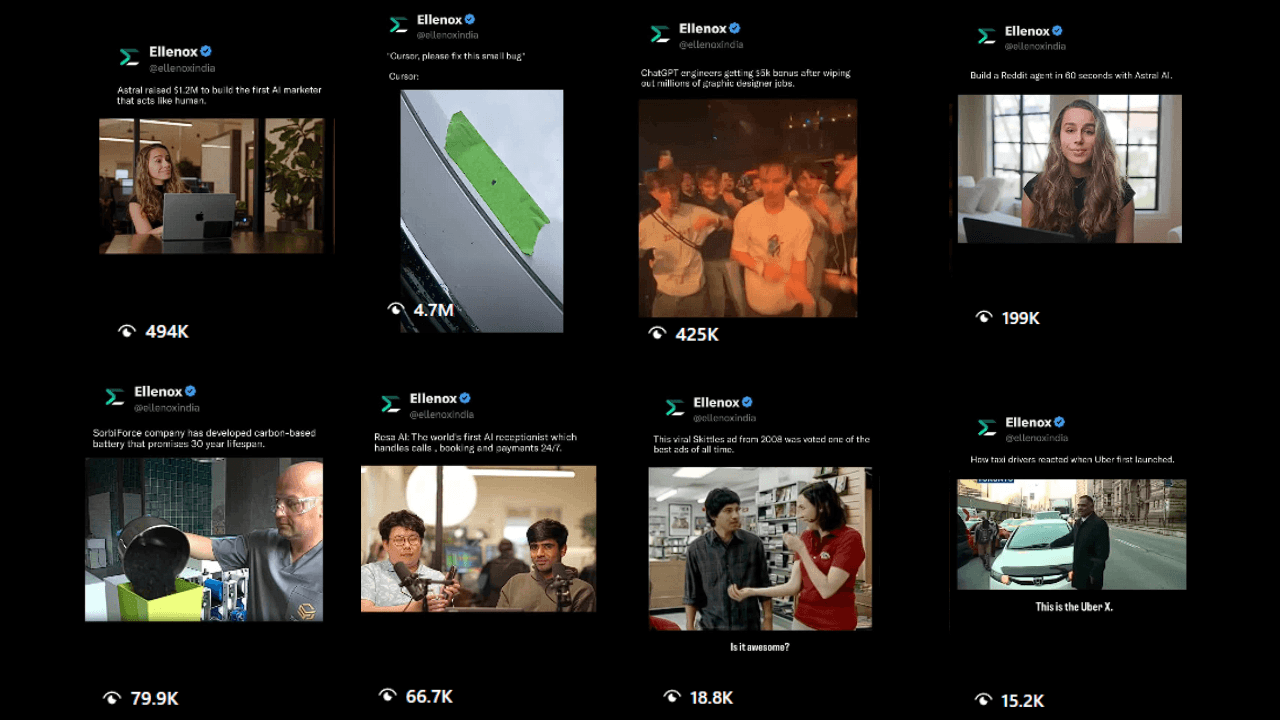The width and height of the screenshot is (1280, 720).
Task: Click caption 'Build a Reddit agent in 60 seconds'
Action: coord(1071,75)
